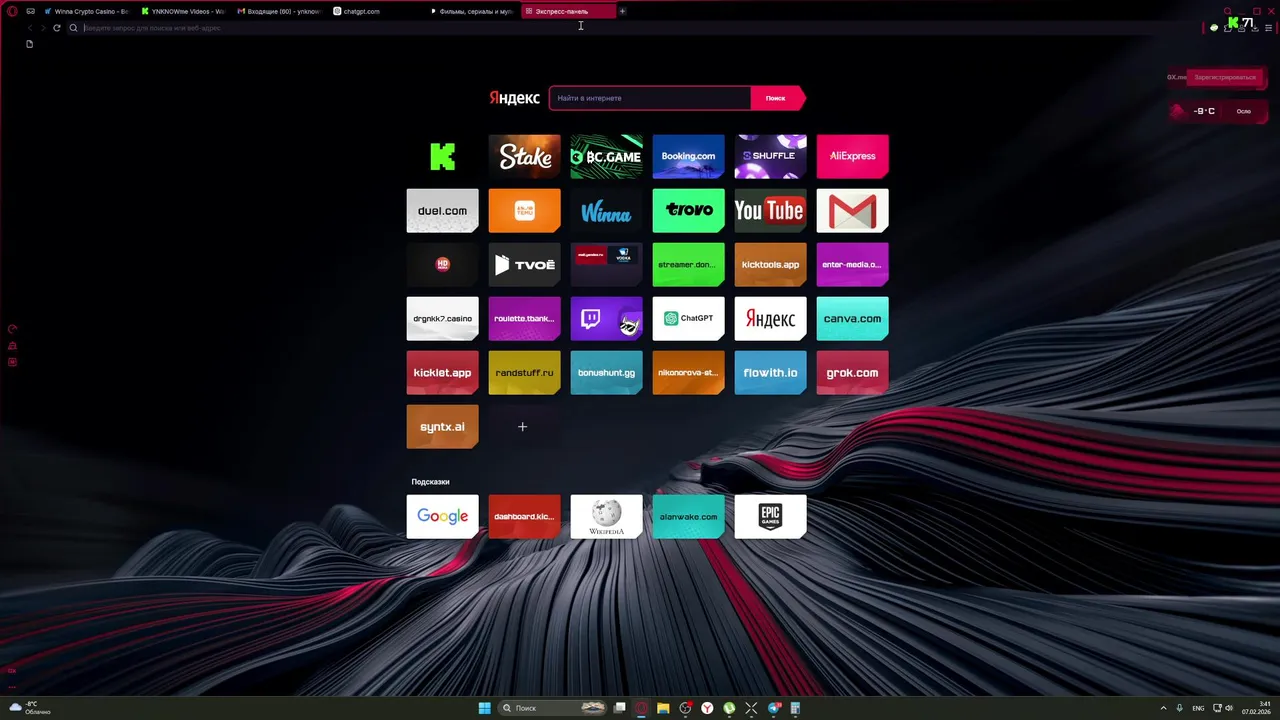The height and width of the screenshot is (720, 1280).
Task: Open the dashboard.kic... suggestion tile
Action: point(525,516)
